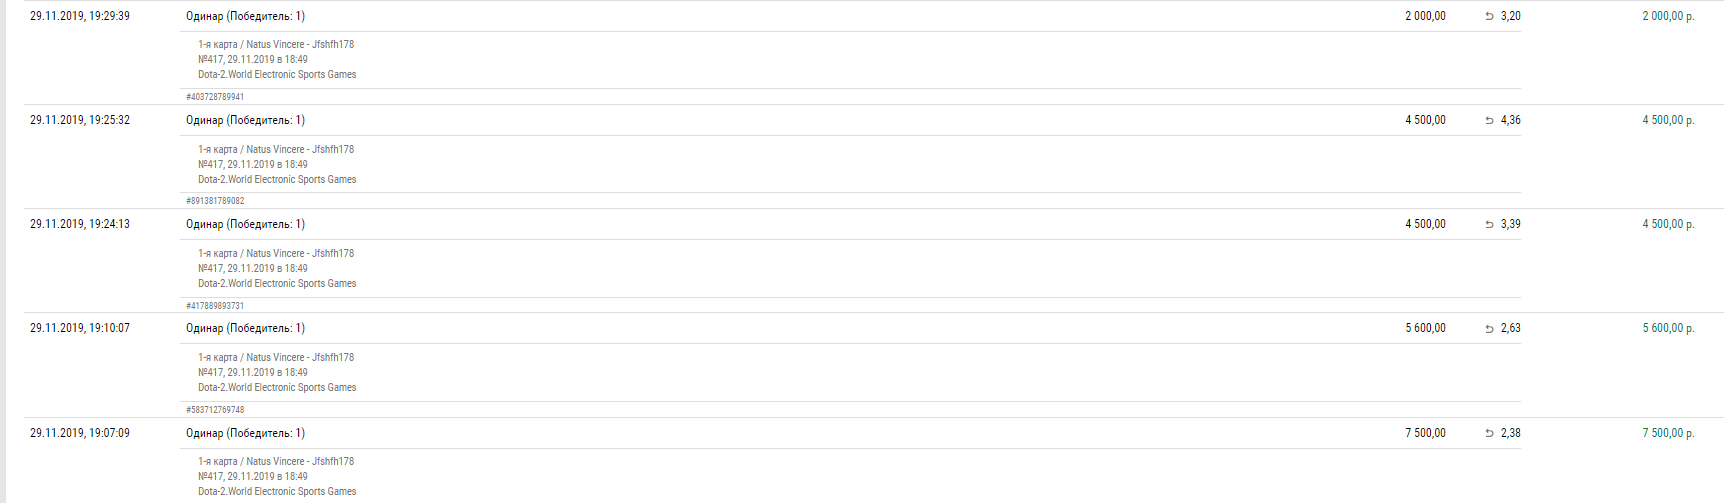This screenshot has height=503, width=1724.
Task: Click the timestamp 29.11.2019, 19:10:07
Action: coord(80,328)
